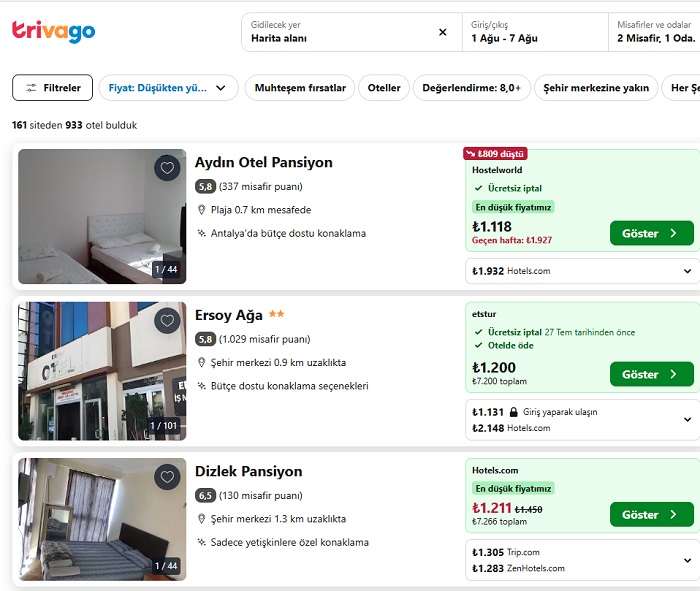The height and width of the screenshot is (591, 700).
Task: Click the ₺809 düştü price drop badge
Action: [x=496, y=154]
